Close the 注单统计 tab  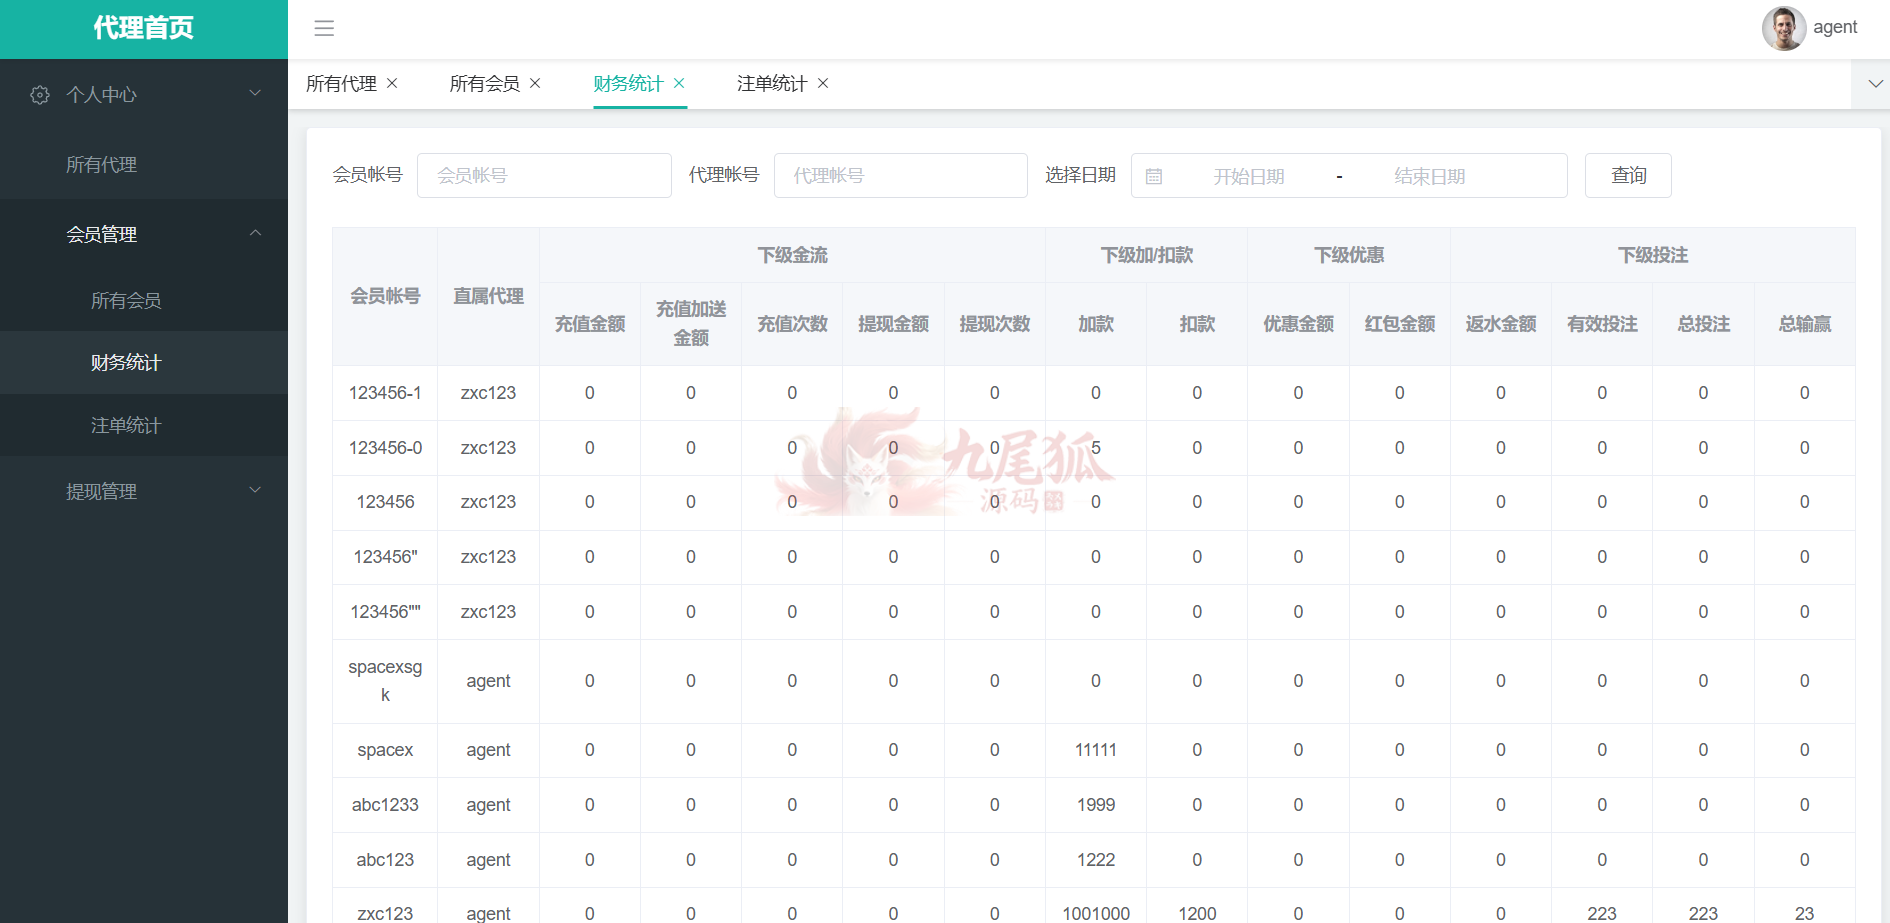(x=823, y=83)
